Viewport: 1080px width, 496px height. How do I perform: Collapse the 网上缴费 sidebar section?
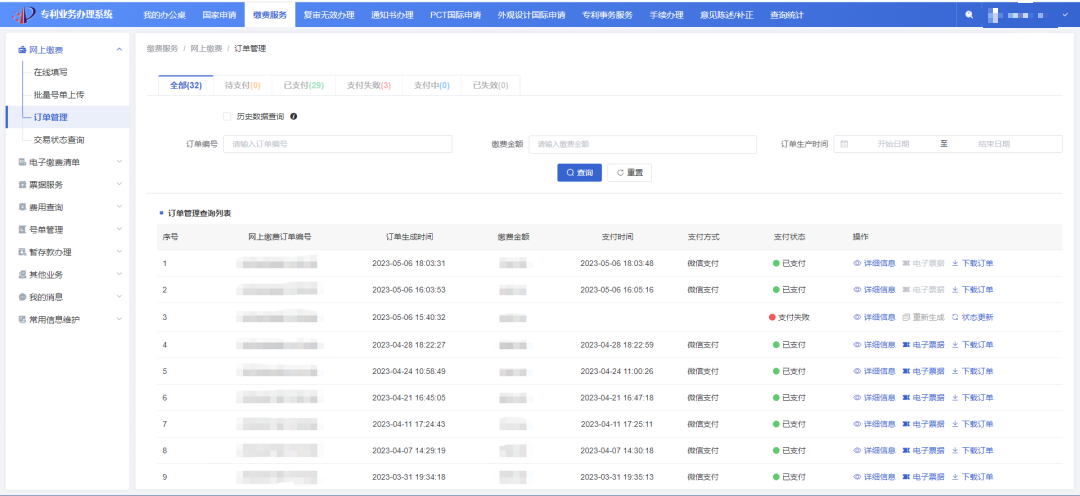[x=119, y=50]
